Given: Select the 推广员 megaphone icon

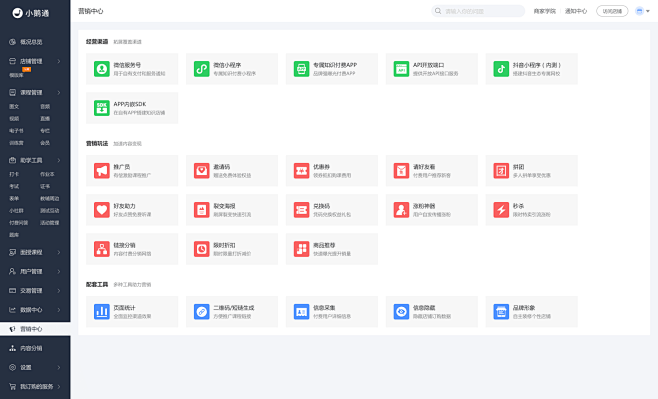Looking at the screenshot, I should (x=102, y=171).
